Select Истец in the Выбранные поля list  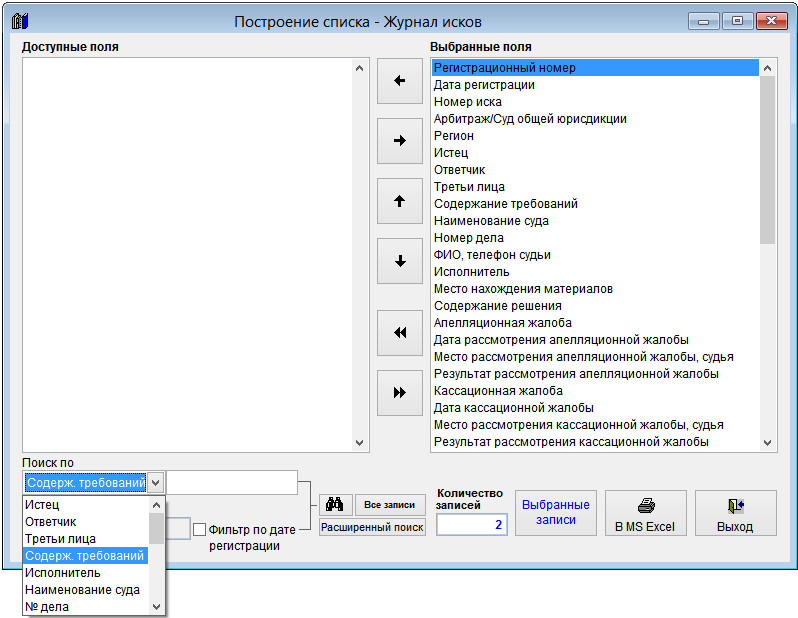click(595, 153)
